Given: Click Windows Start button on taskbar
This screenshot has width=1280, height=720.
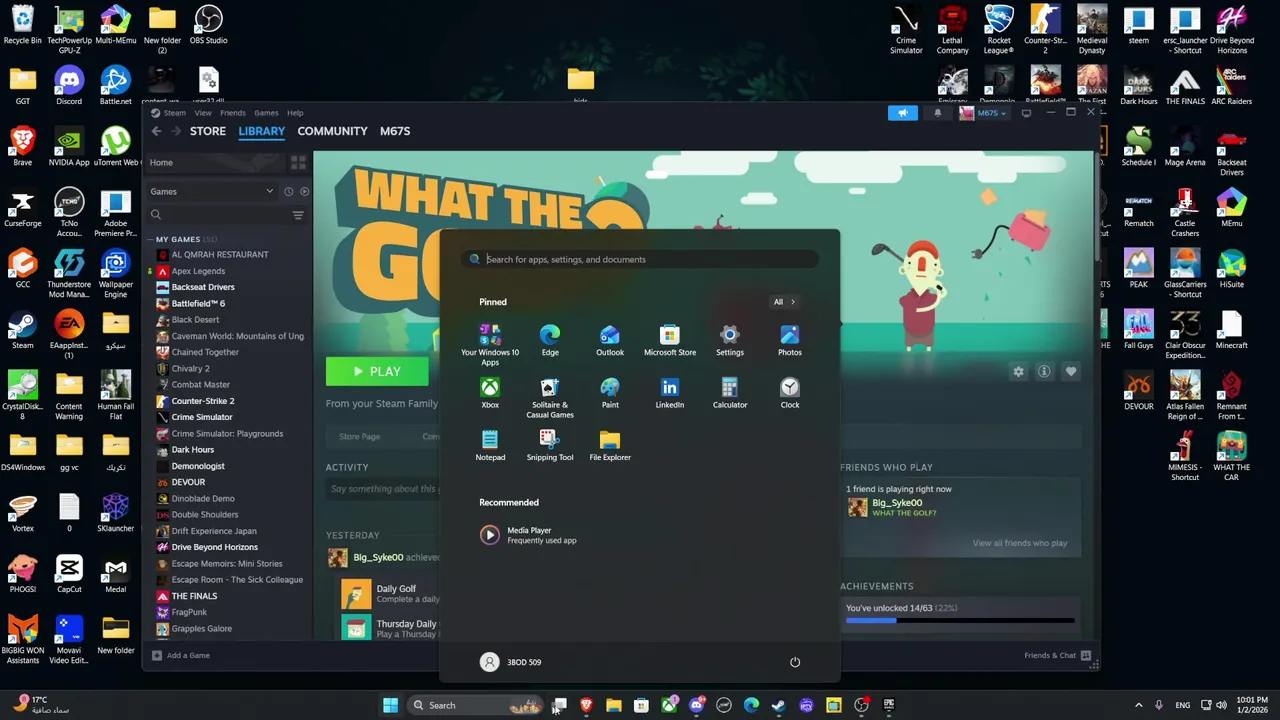Looking at the screenshot, I should pos(390,706).
